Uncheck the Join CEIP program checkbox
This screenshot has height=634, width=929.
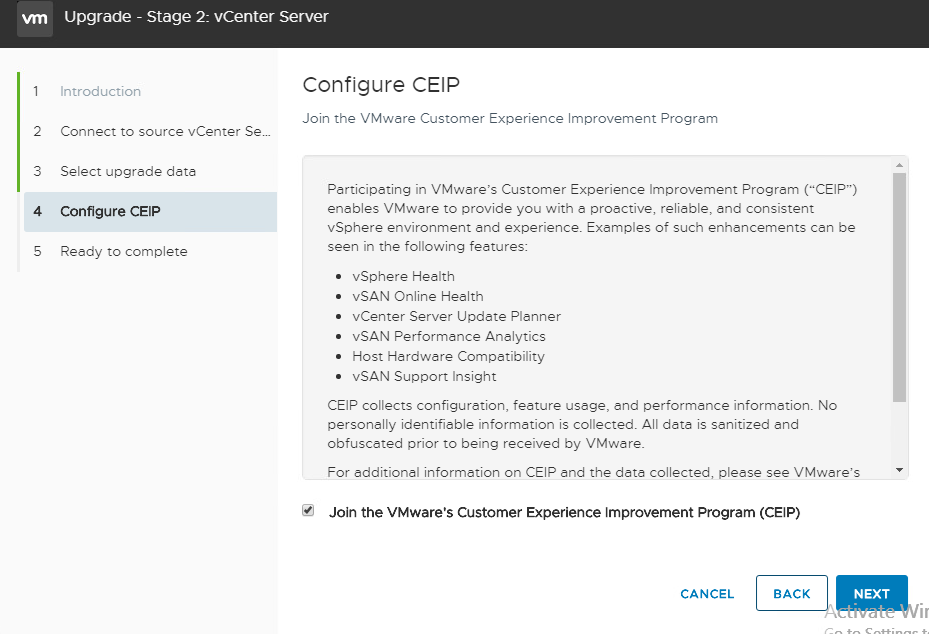point(308,510)
